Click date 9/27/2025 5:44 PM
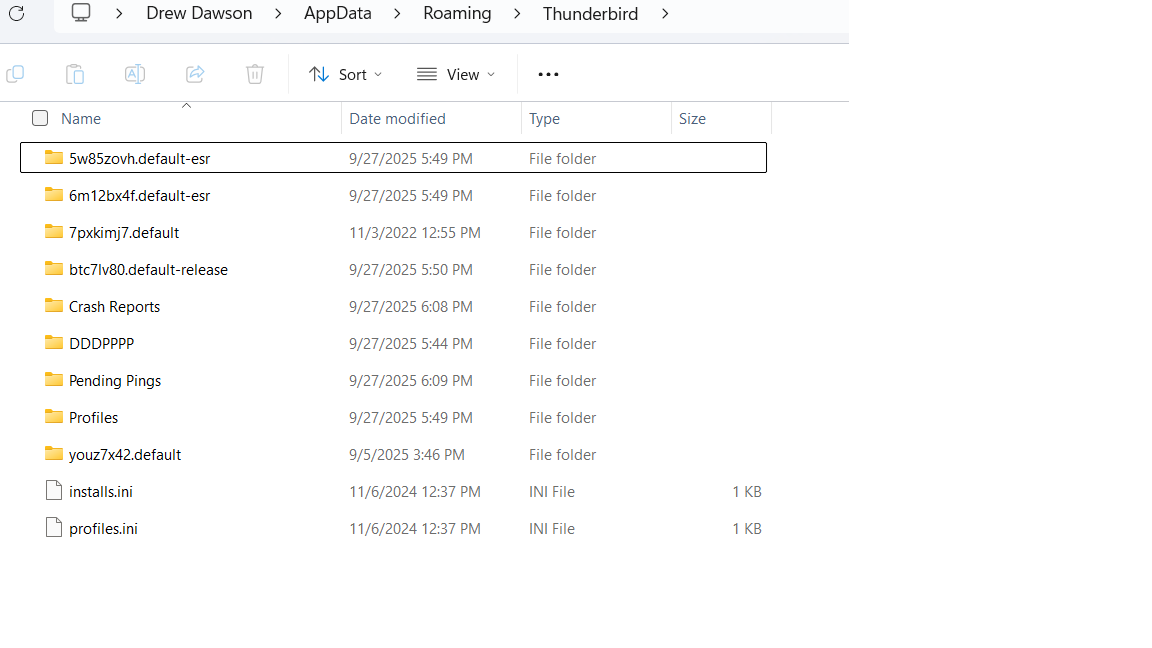1152x648 pixels. tap(411, 344)
